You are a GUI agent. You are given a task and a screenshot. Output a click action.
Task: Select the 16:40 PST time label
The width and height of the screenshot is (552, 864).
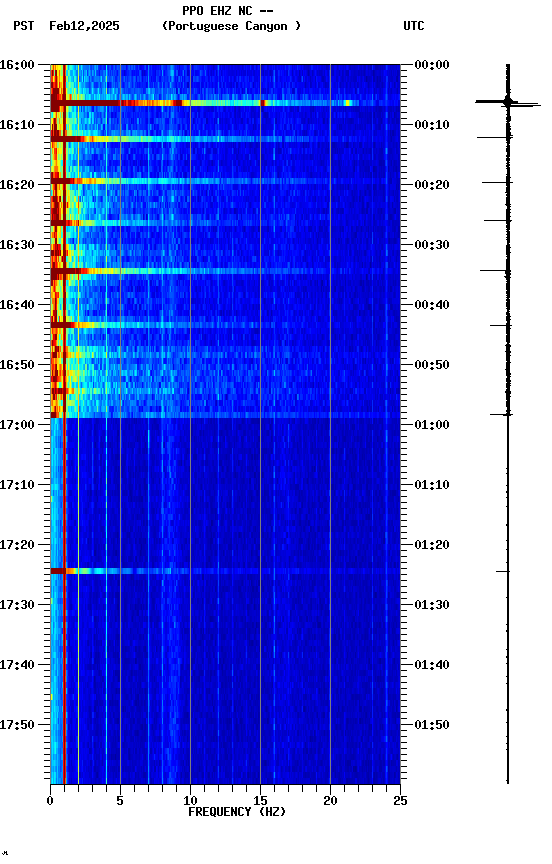(17, 305)
